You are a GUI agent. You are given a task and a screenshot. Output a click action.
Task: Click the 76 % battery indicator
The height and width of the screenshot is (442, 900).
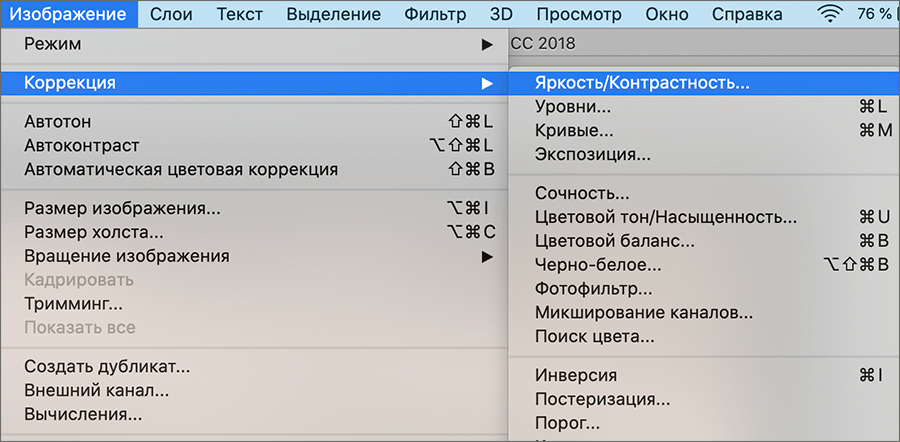(874, 14)
